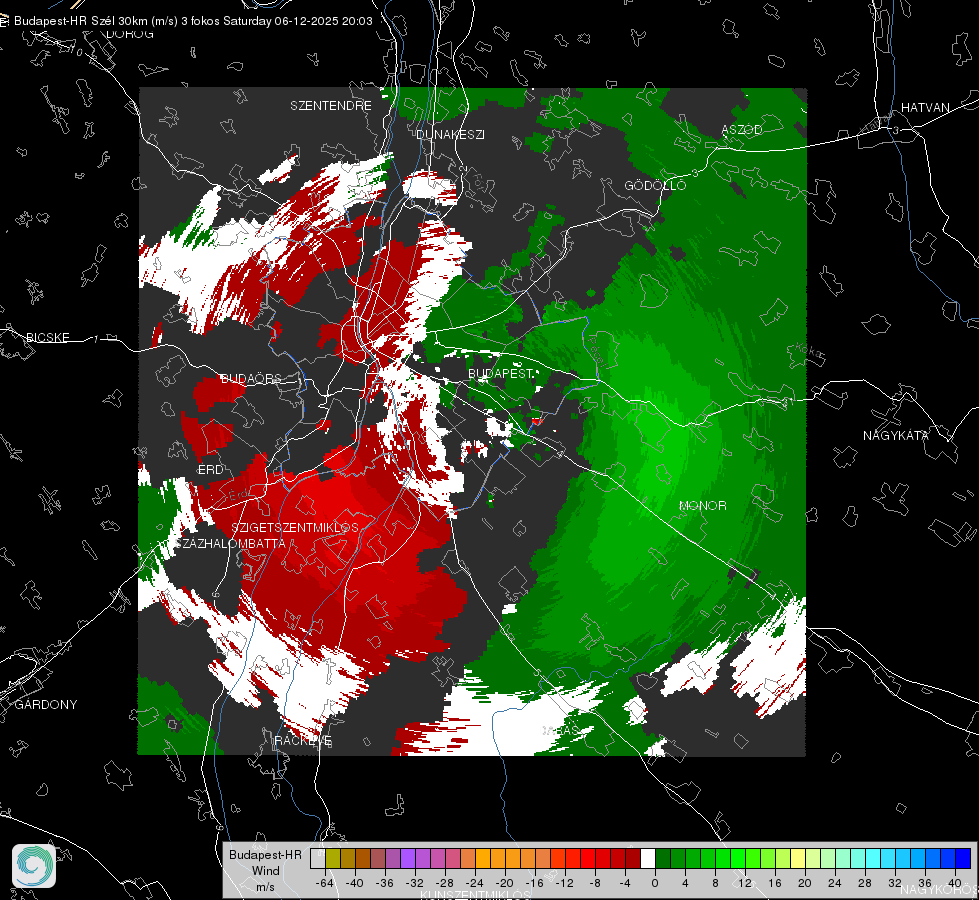
Task: Click the positive 24 legend value
Action: pyautogui.click(x=834, y=883)
